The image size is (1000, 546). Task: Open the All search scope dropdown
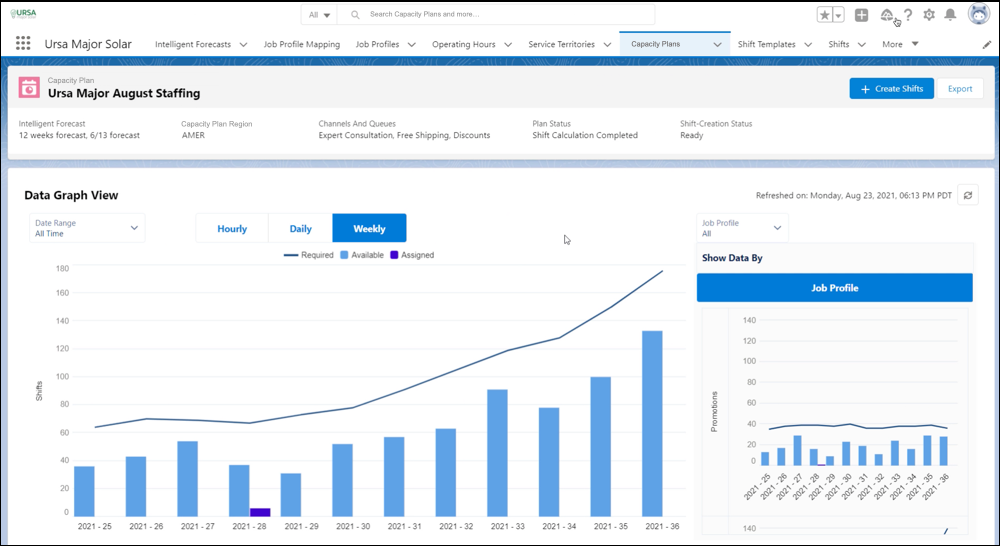coord(319,15)
